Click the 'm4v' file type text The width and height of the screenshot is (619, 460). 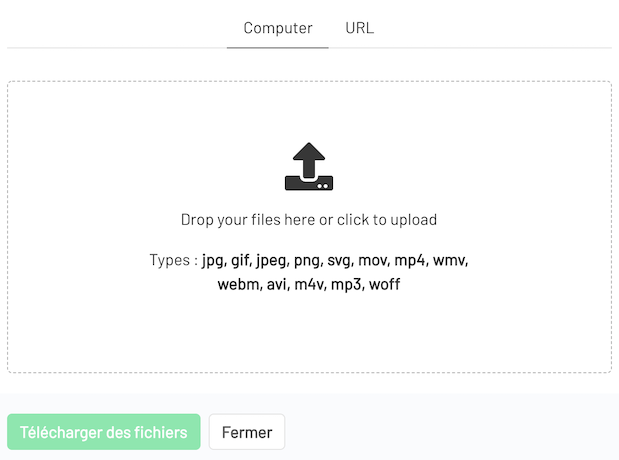[309, 285]
